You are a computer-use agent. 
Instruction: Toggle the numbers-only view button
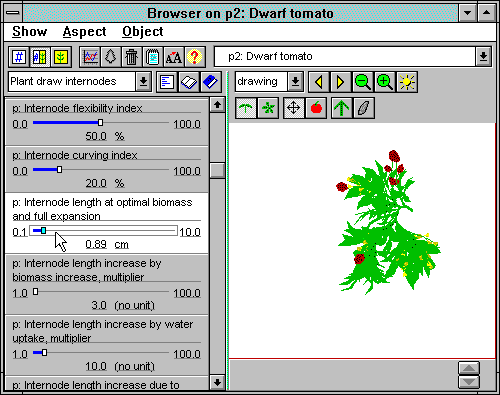tap(19, 57)
